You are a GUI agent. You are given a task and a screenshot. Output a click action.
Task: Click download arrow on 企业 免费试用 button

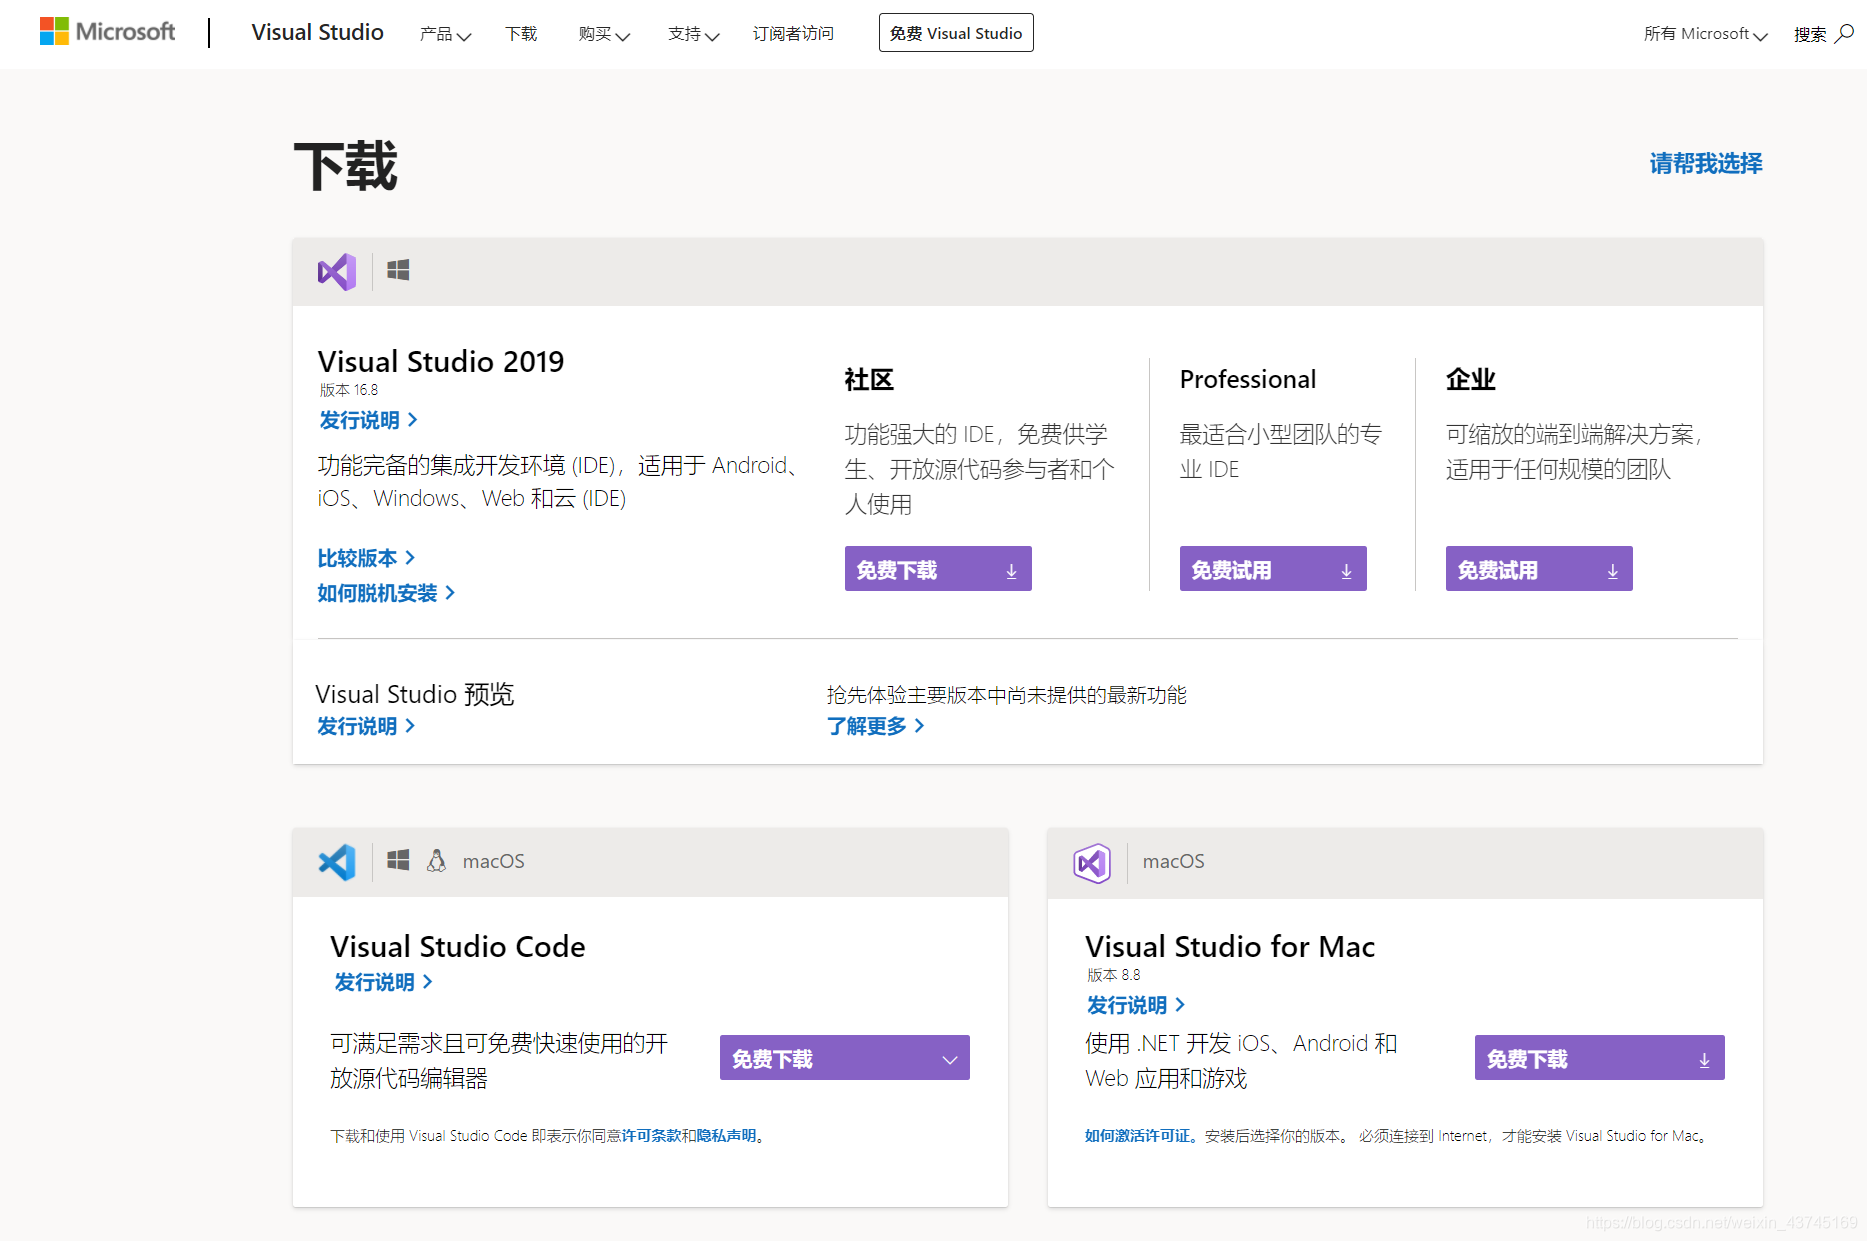coord(1612,570)
